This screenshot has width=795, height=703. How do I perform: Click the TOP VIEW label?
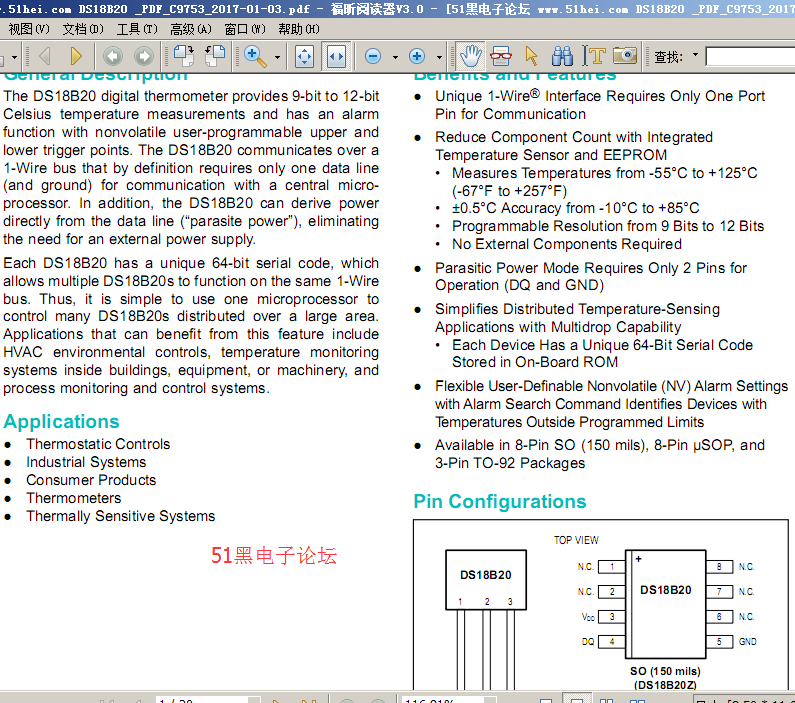pyautogui.click(x=576, y=540)
